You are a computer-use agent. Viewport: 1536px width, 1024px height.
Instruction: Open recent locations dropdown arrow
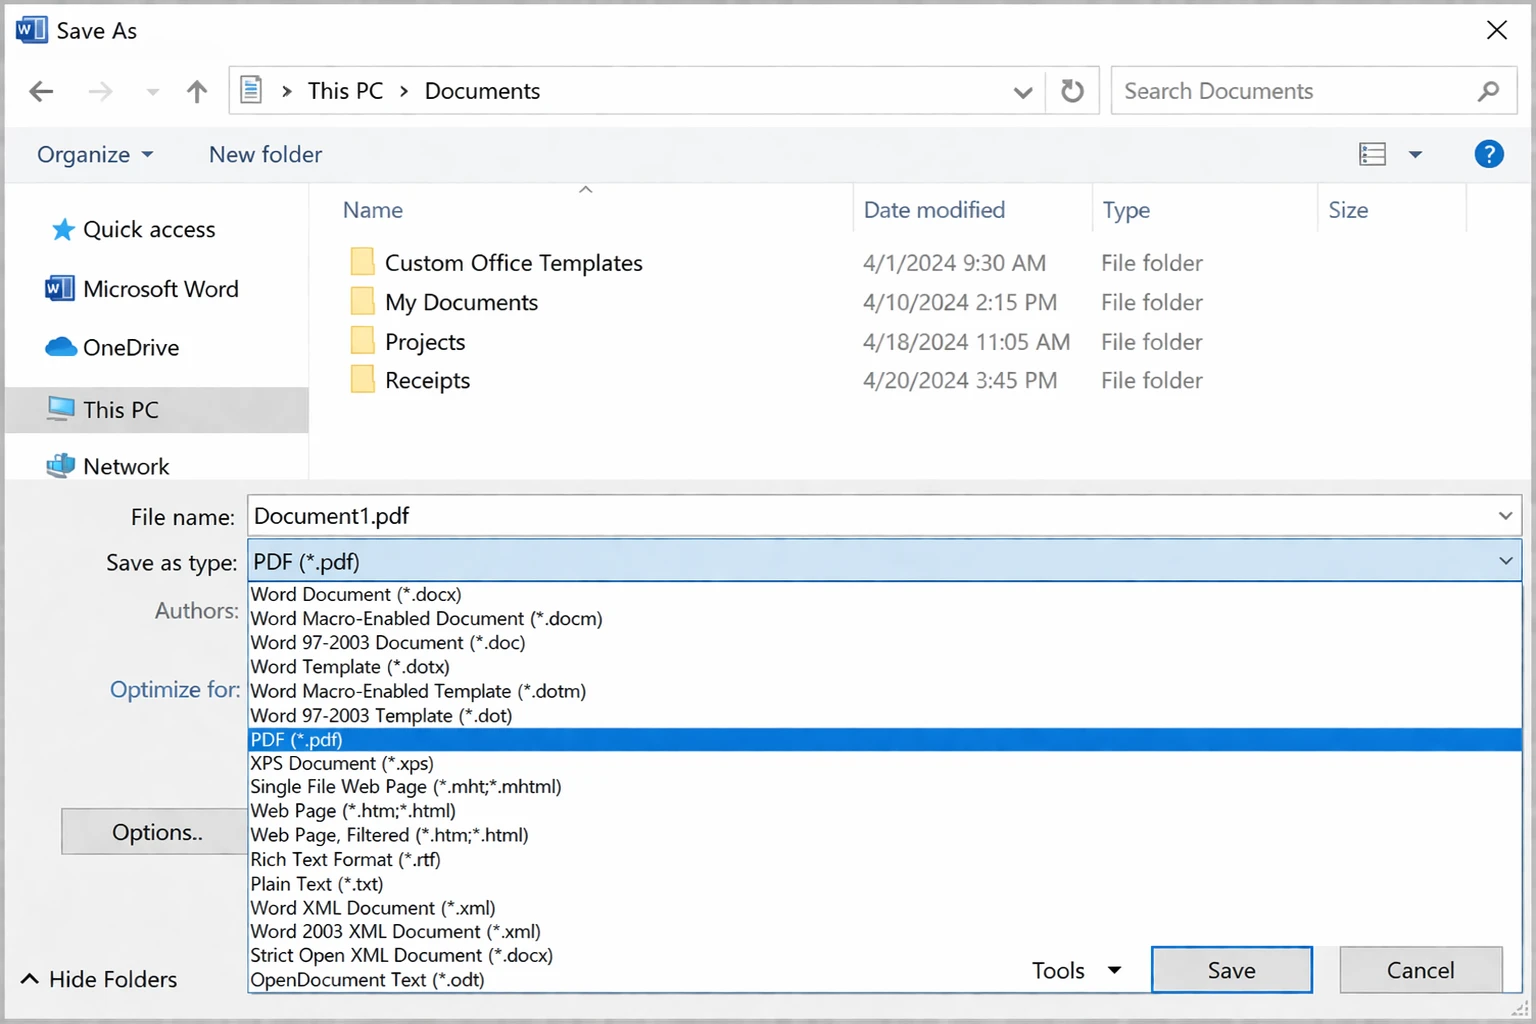point(152,92)
